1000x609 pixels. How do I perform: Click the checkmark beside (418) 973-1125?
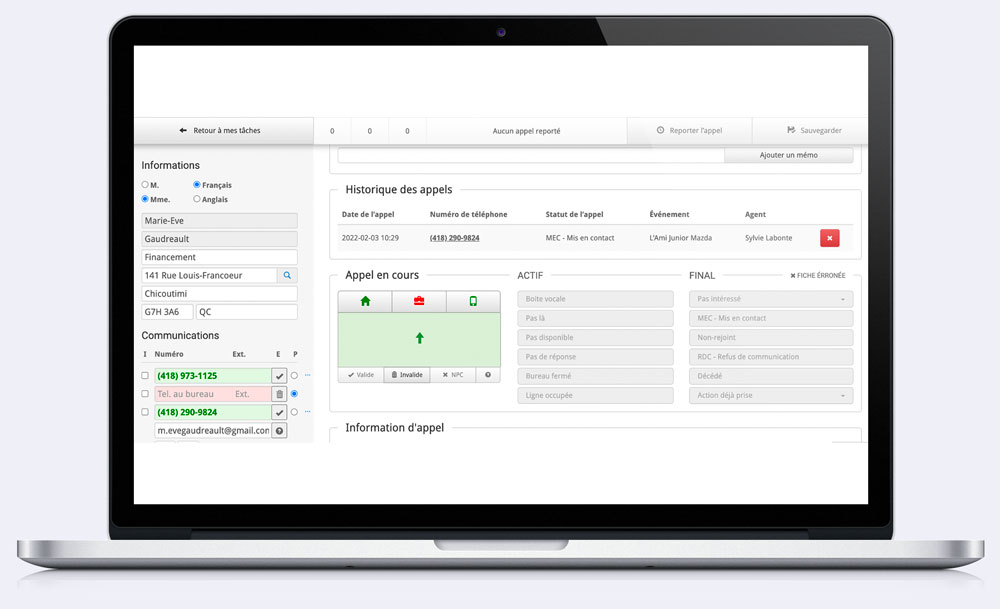pyautogui.click(x=279, y=376)
